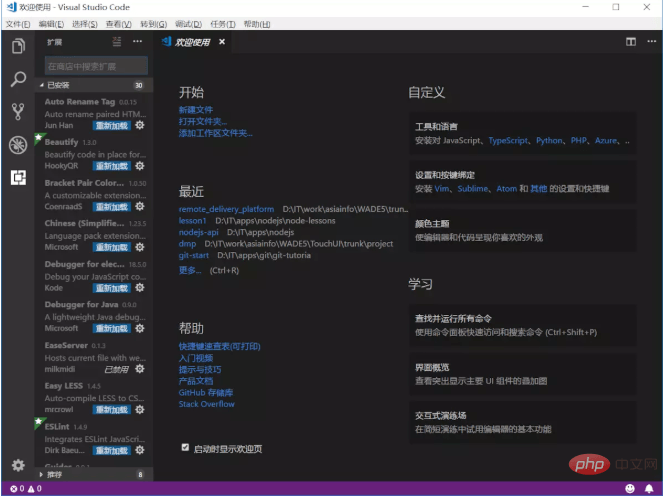Open gear menu for Chinese language pack
This screenshot has height=497, width=668.
click(140, 247)
